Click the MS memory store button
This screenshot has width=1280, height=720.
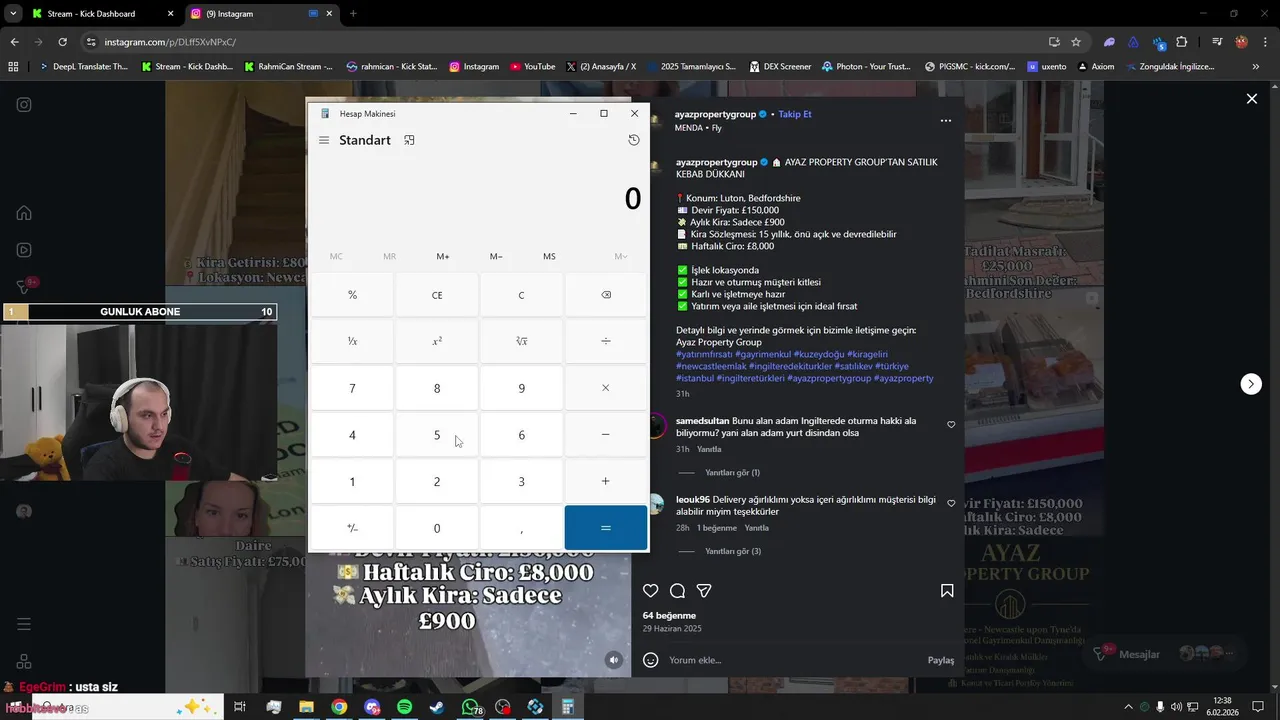[549, 257]
